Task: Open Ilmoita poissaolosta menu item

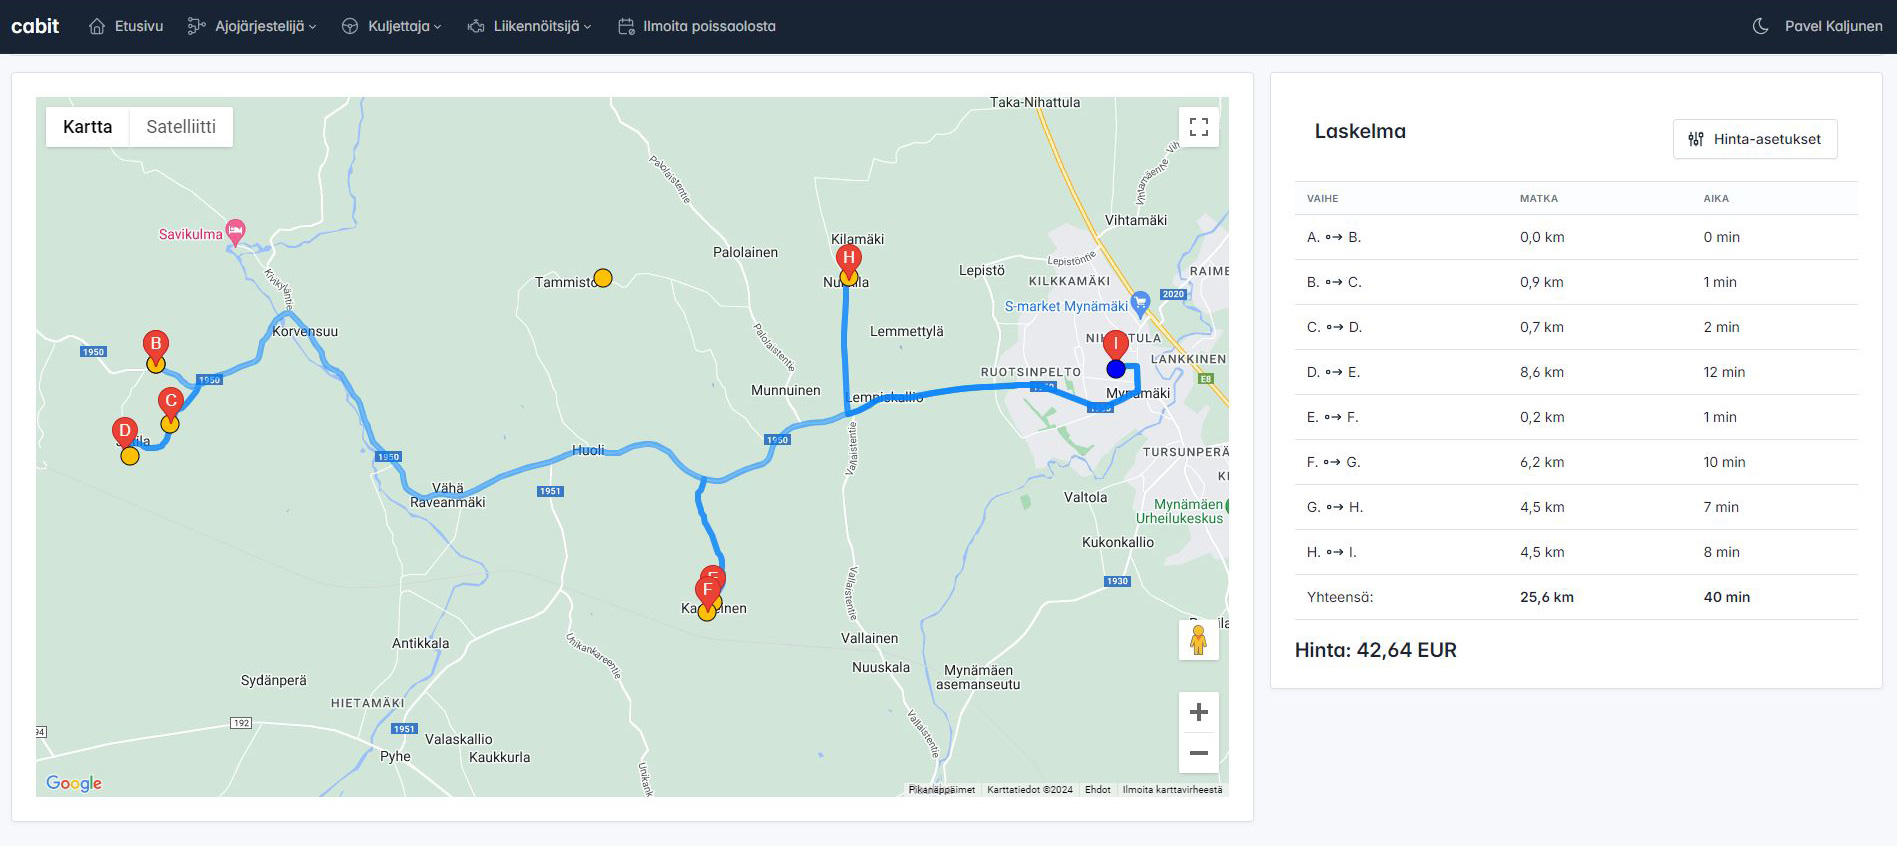Action: [697, 26]
